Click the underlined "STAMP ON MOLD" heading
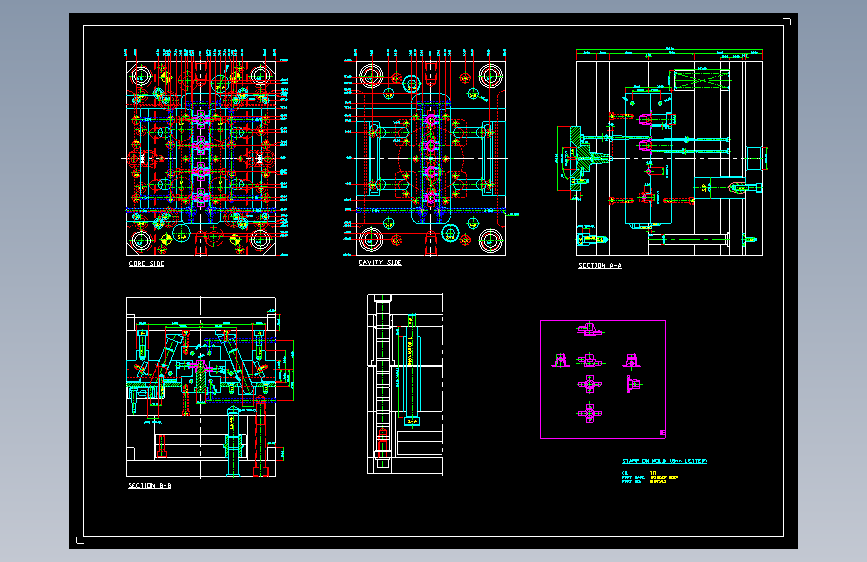The width and height of the screenshot is (867, 562). pyautogui.click(x=665, y=461)
